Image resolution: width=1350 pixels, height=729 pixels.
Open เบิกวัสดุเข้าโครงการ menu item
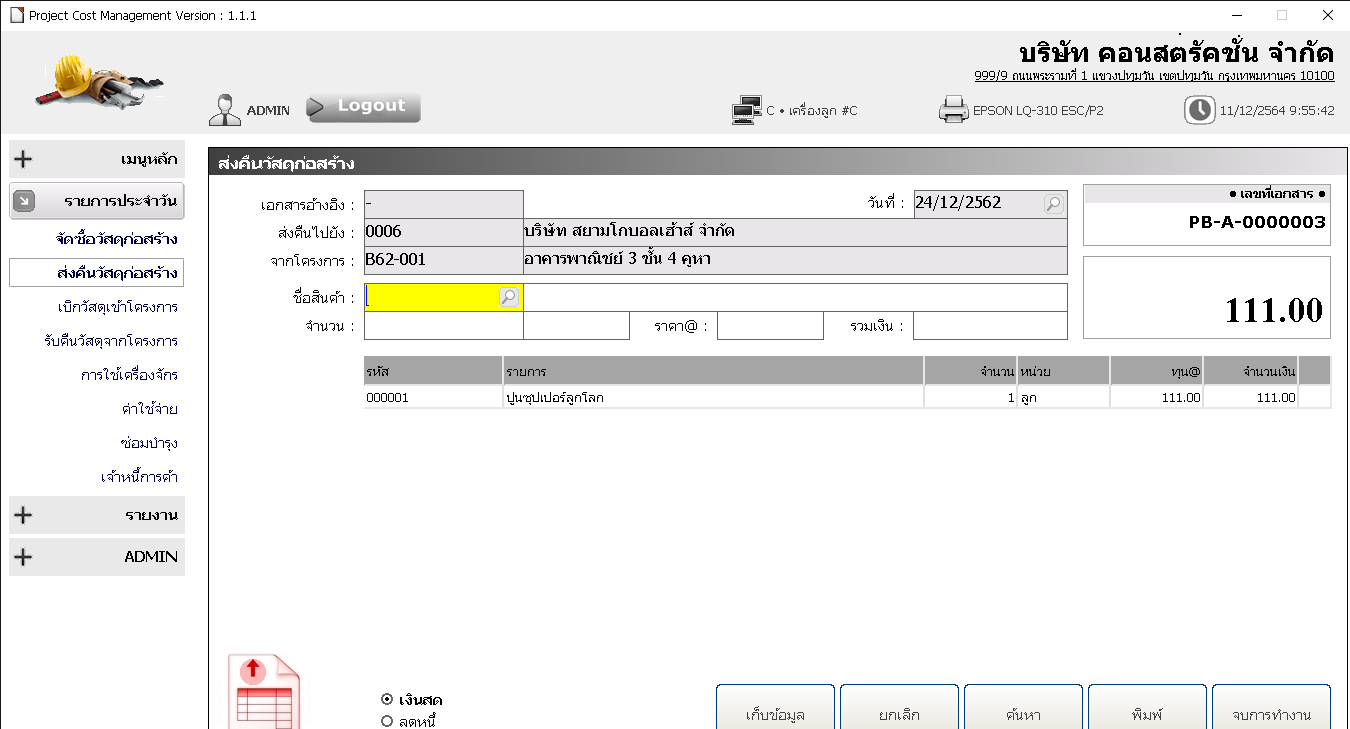tap(117, 307)
